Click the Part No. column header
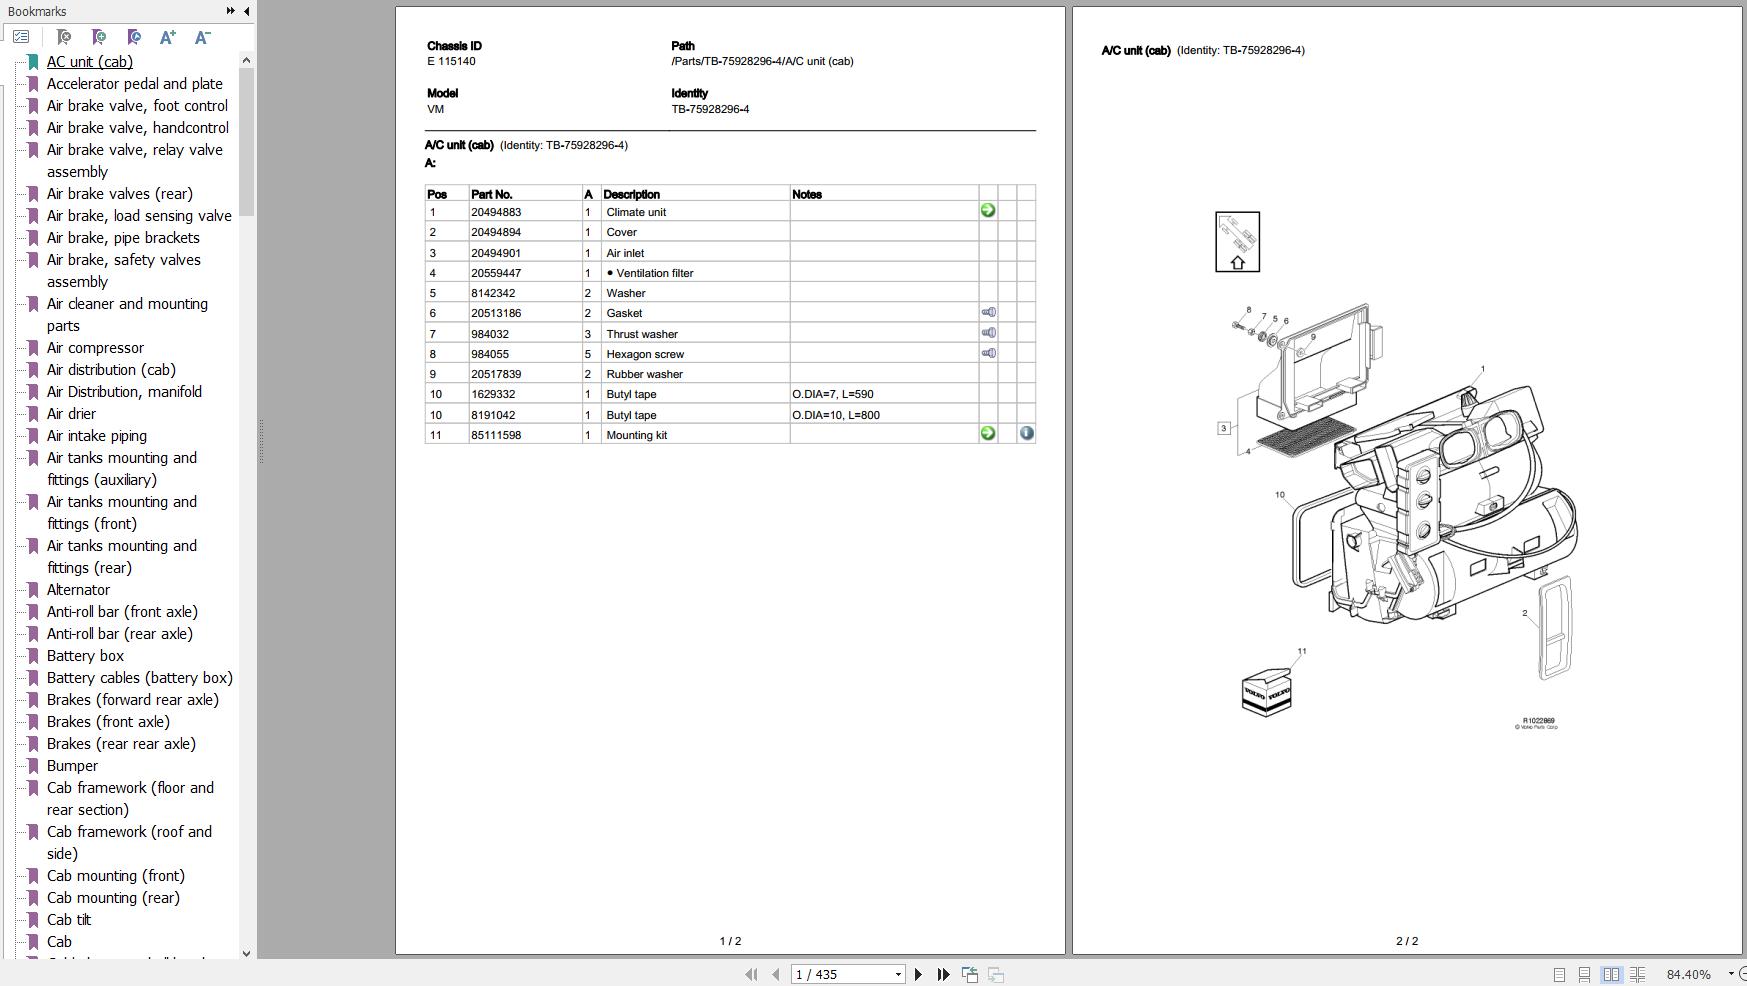Image resolution: width=1747 pixels, height=986 pixels. pyautogui.click(x=491, y=194)
